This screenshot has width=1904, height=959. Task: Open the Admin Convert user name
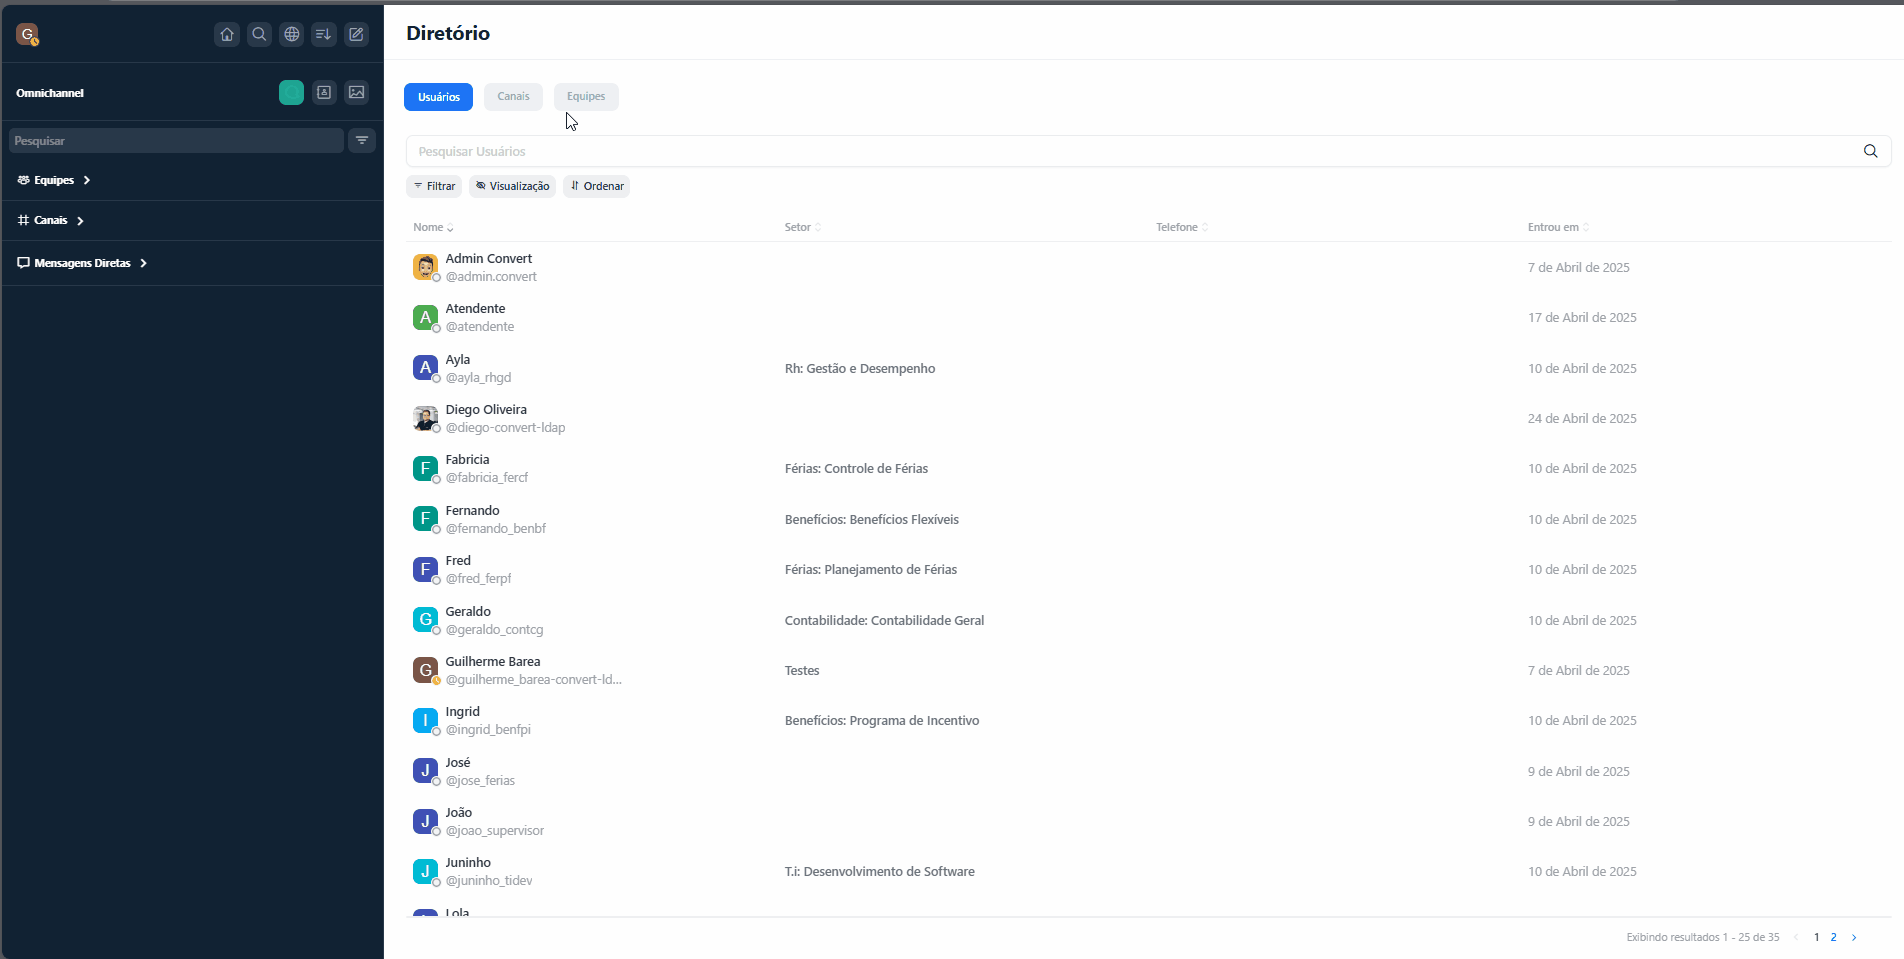(488, 258)
